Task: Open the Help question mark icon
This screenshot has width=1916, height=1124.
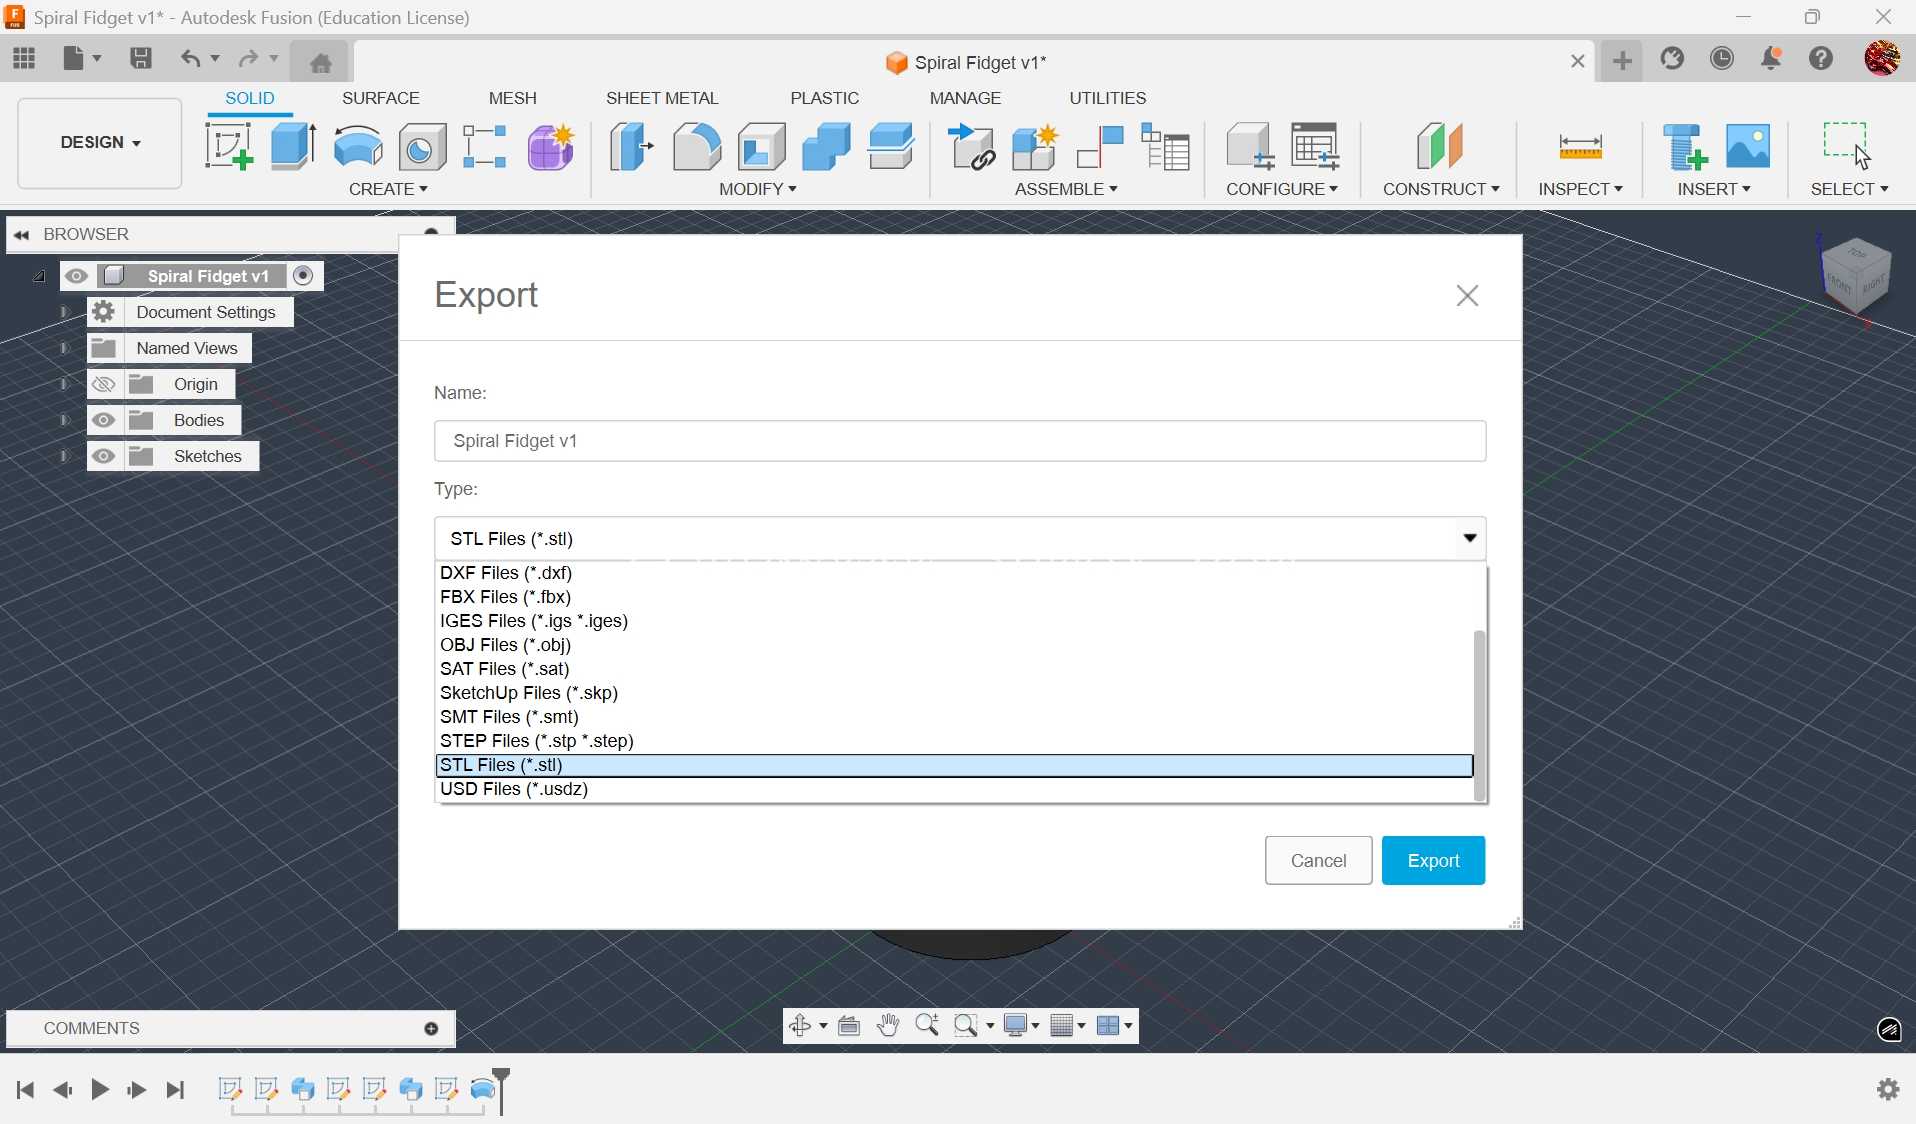Action: (1821, 58)
